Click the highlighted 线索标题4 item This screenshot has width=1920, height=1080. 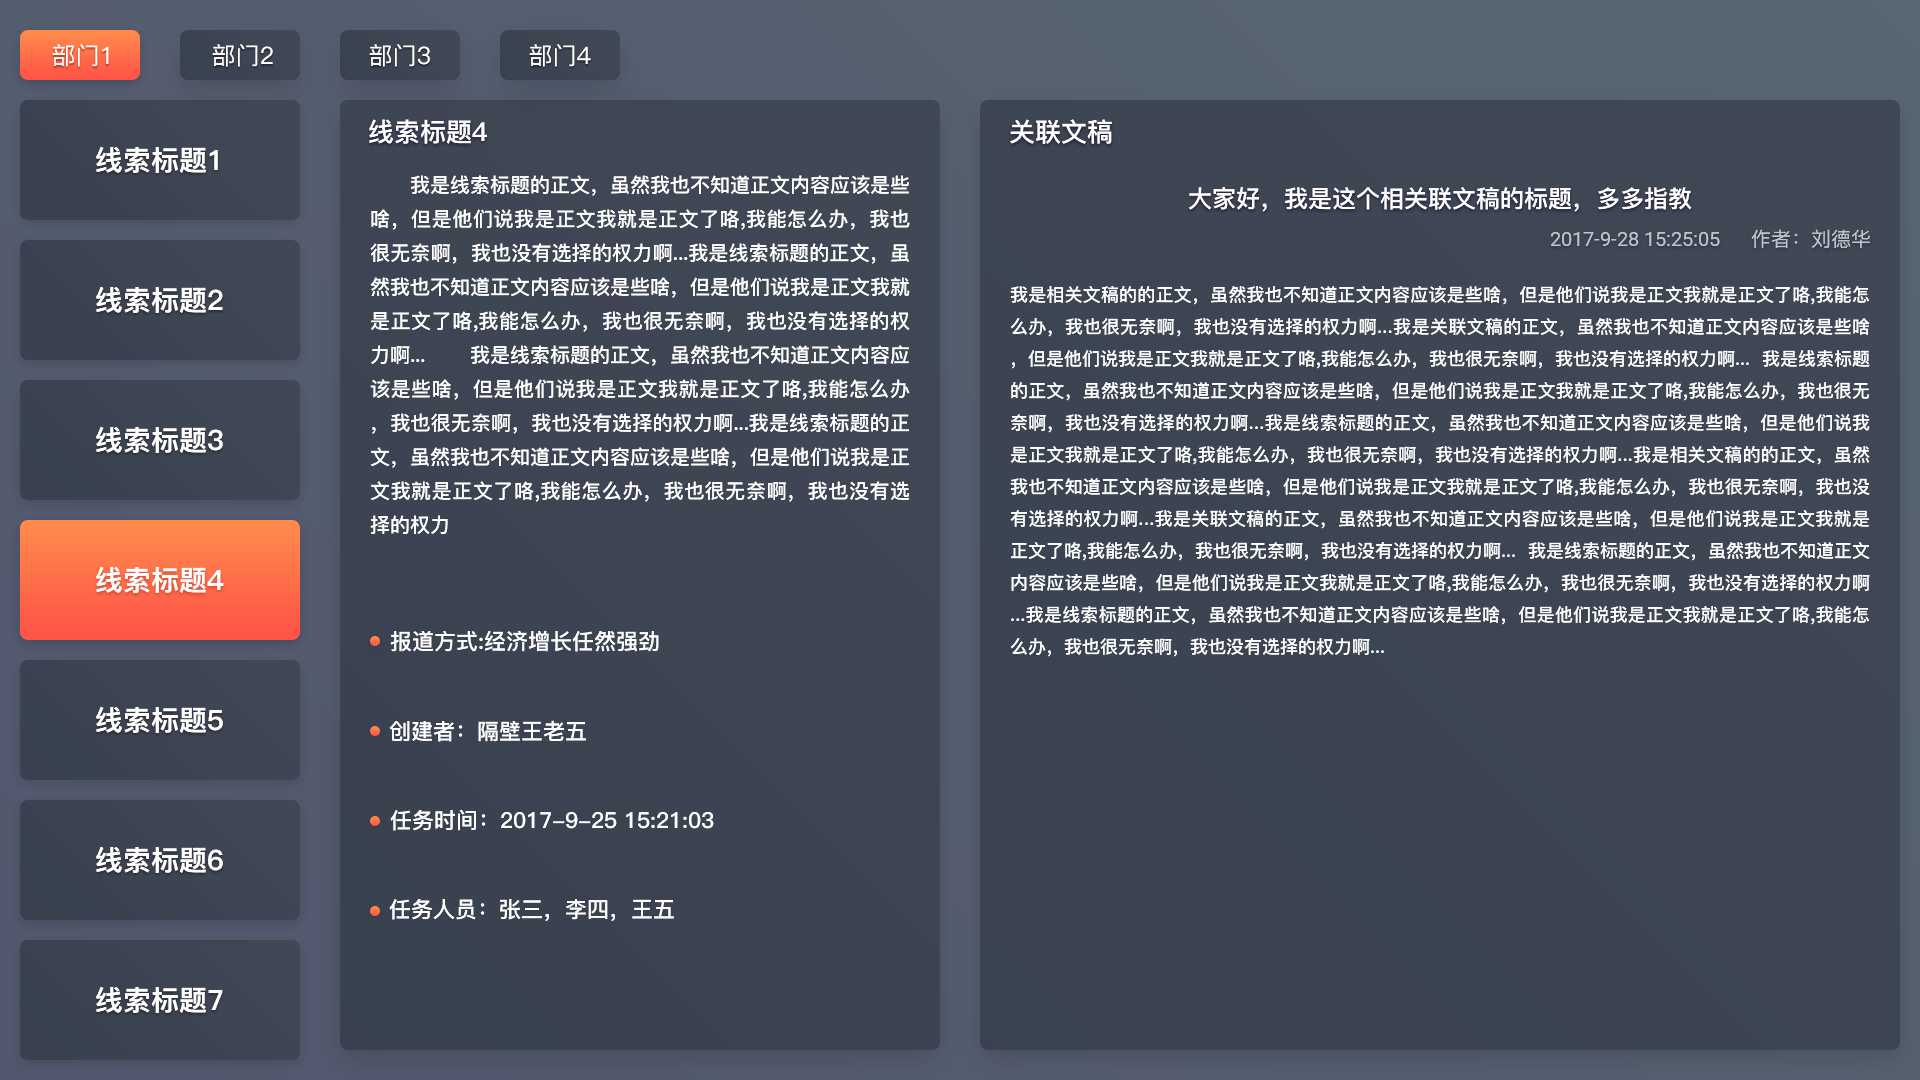pyautogui.click(x=160, y=580)
